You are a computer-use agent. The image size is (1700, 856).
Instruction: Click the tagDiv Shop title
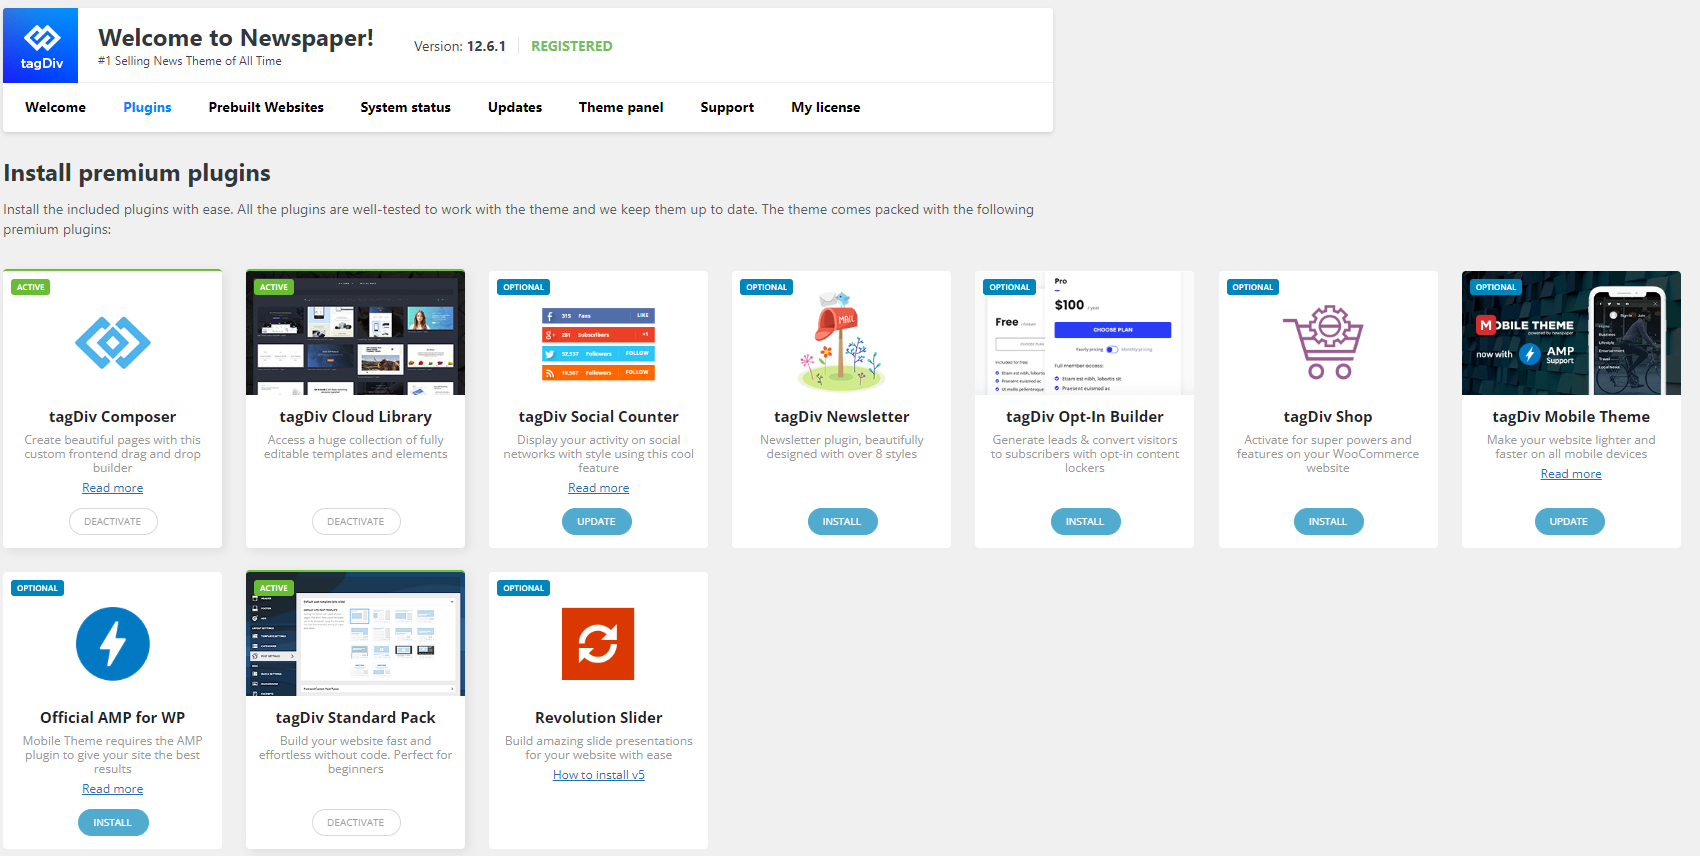(x=1327, y=417)
